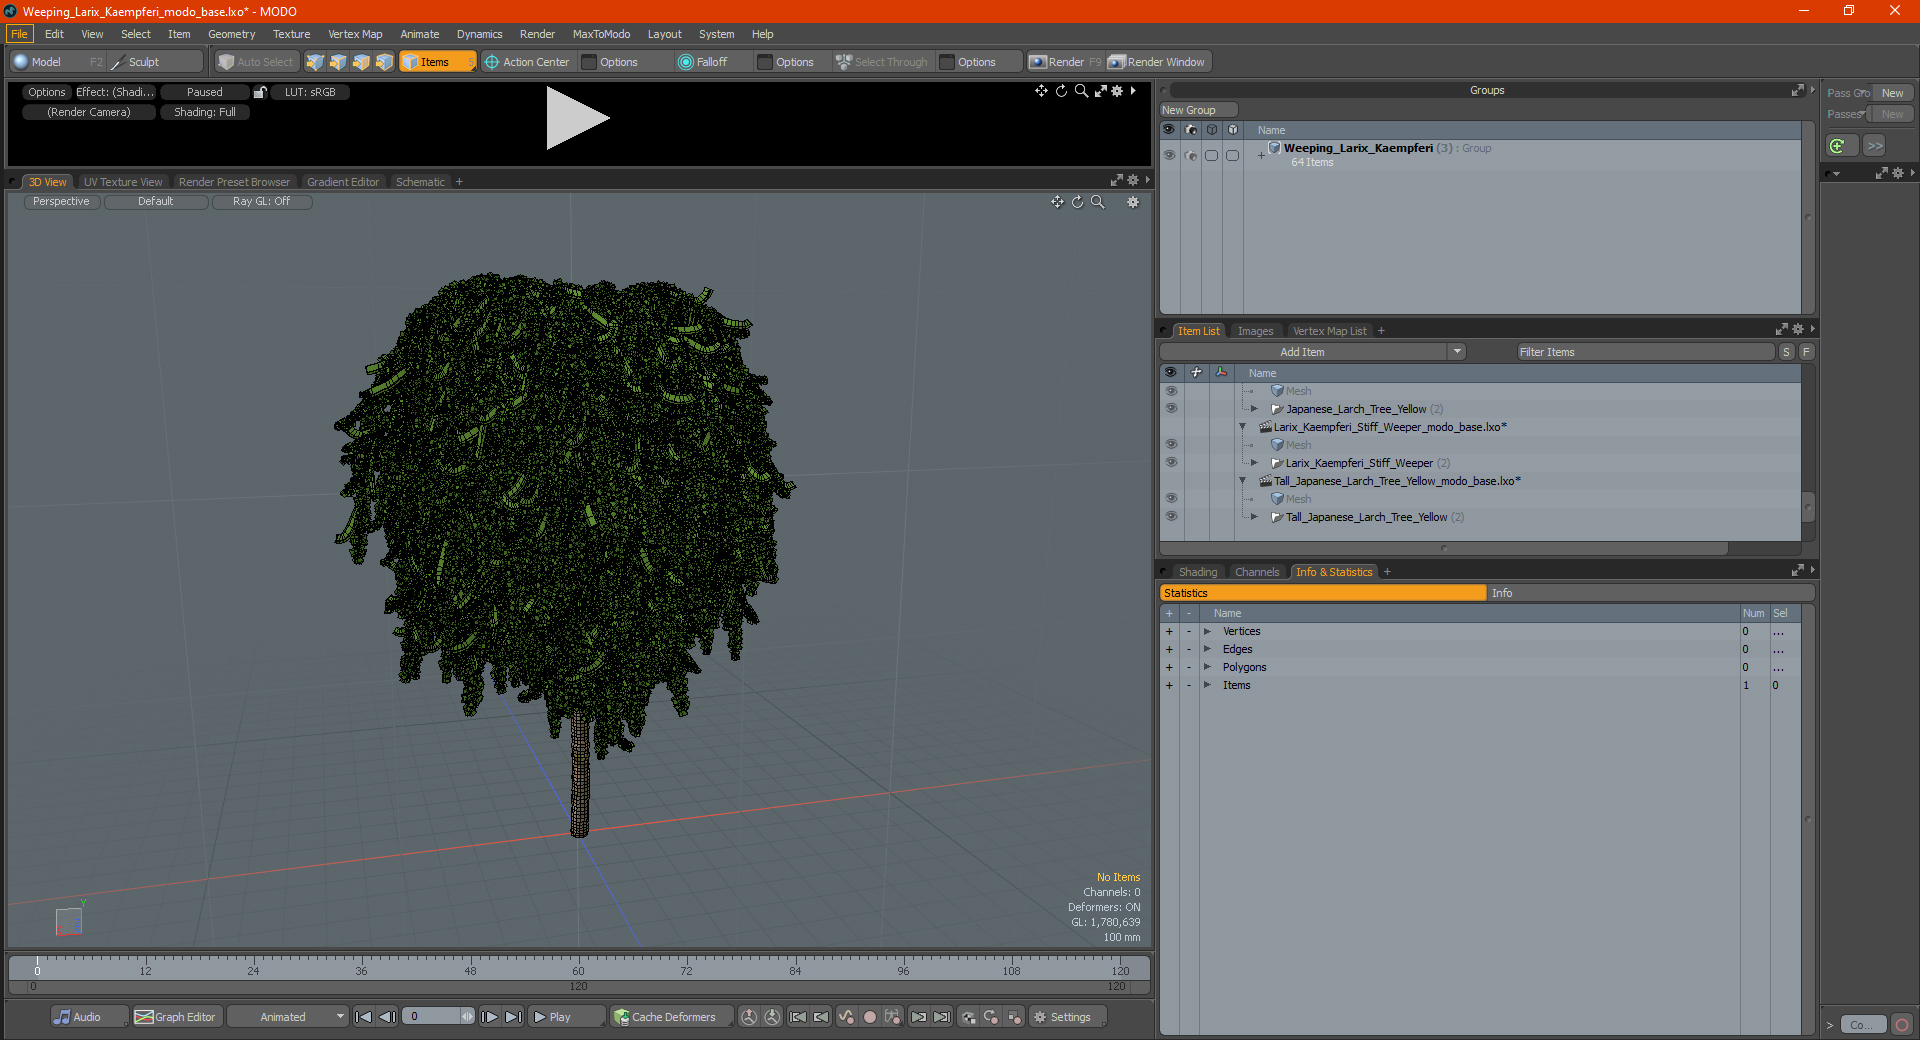Open Graph Editor
Viewport: 1920px width, 1040px height.
tap(176, 1017)
